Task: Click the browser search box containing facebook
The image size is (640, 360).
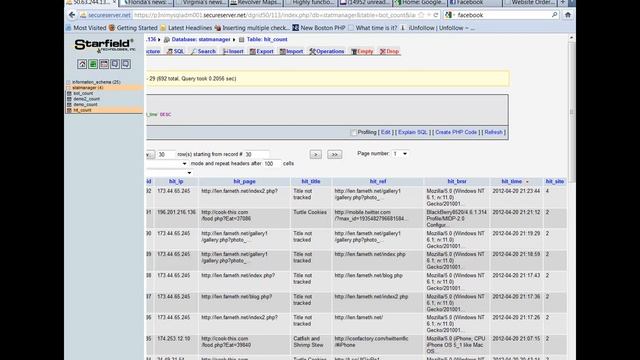Action: pyautogui.click(x=502, y=15)
